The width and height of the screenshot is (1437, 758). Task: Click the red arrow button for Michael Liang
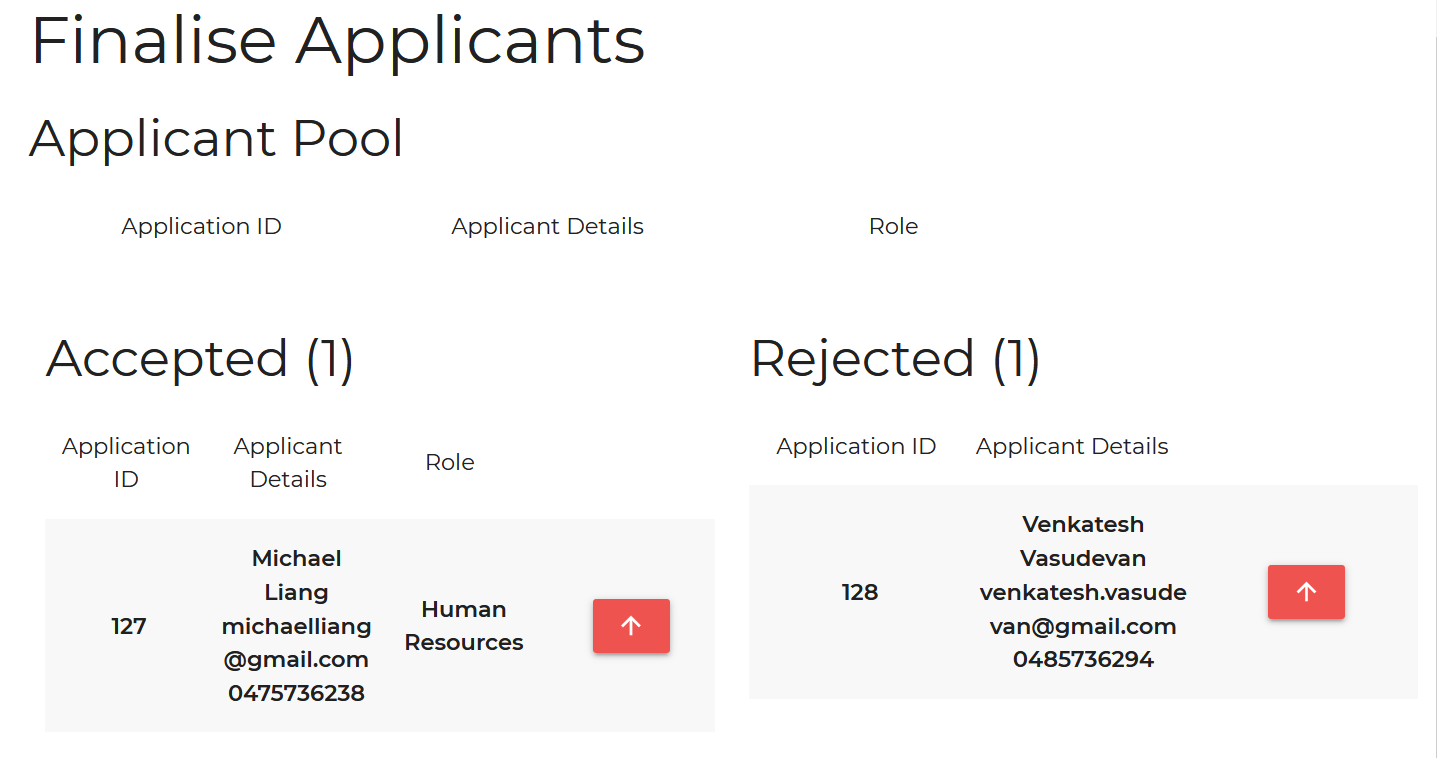tap(631, 626)
